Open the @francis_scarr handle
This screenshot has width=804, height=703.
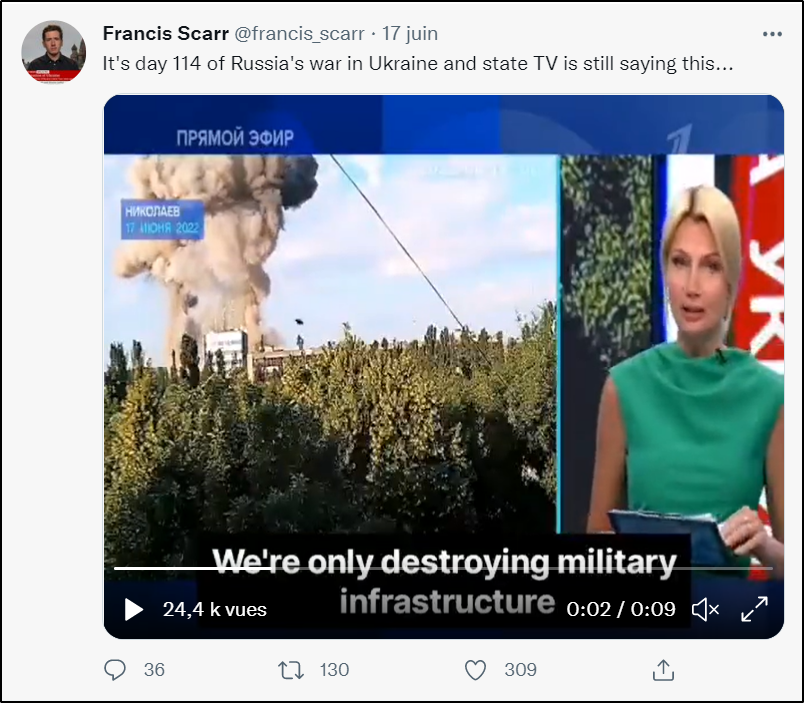click(x=299, y=34)
